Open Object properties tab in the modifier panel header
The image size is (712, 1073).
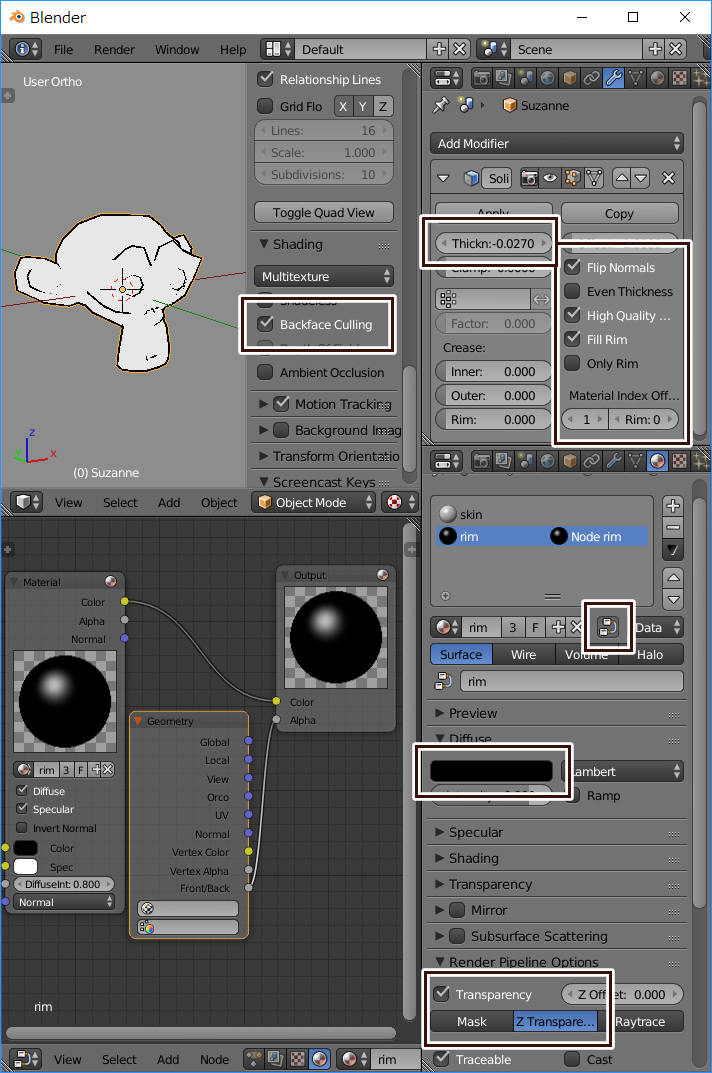click(569, 78)
